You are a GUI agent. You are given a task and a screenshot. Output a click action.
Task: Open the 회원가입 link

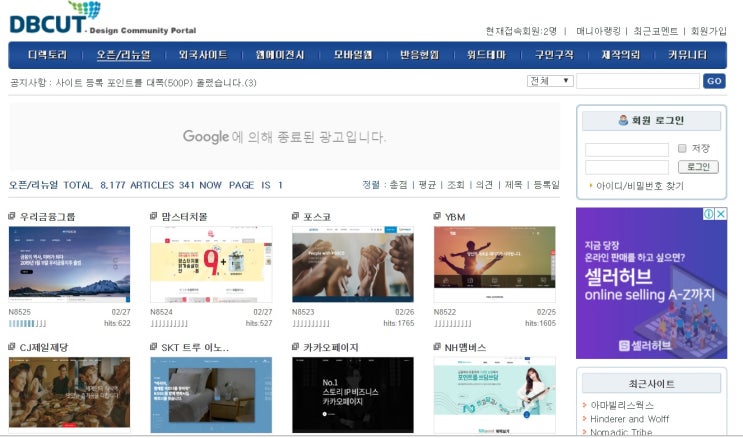click(x=708, y=31)
